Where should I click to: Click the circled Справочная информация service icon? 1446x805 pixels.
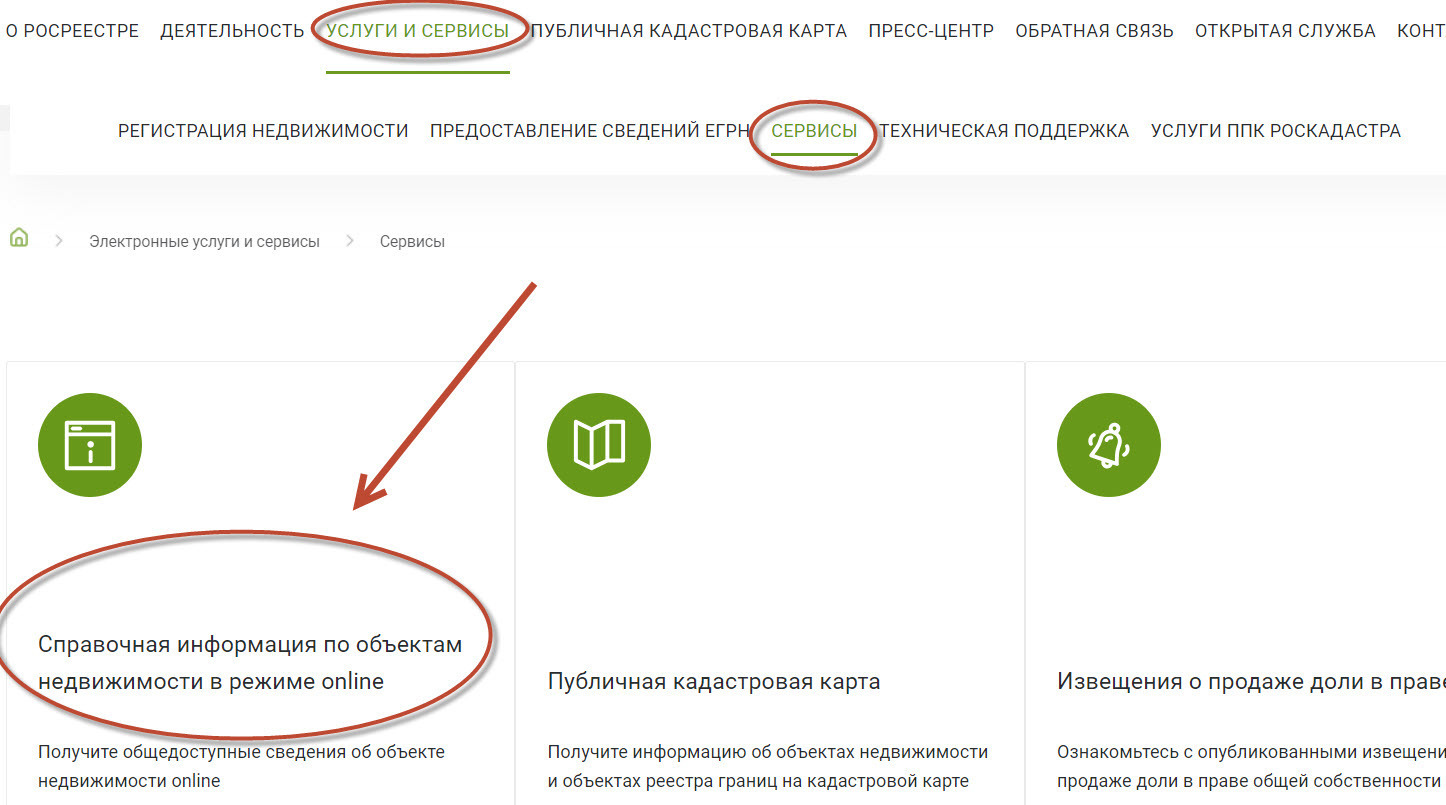pos(90,444)
